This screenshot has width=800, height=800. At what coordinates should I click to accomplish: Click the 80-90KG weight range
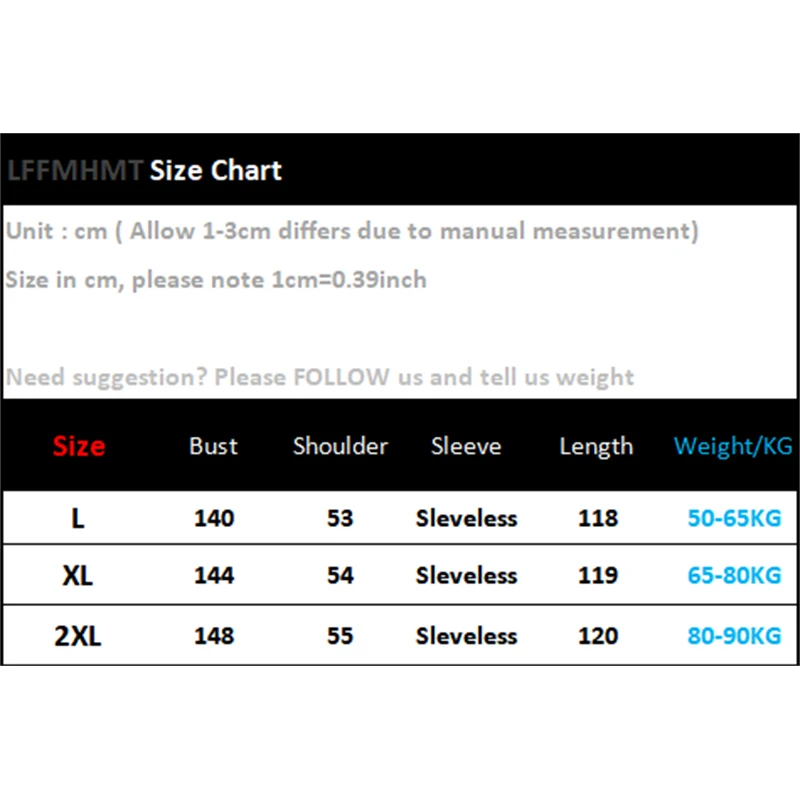point(734,636)
